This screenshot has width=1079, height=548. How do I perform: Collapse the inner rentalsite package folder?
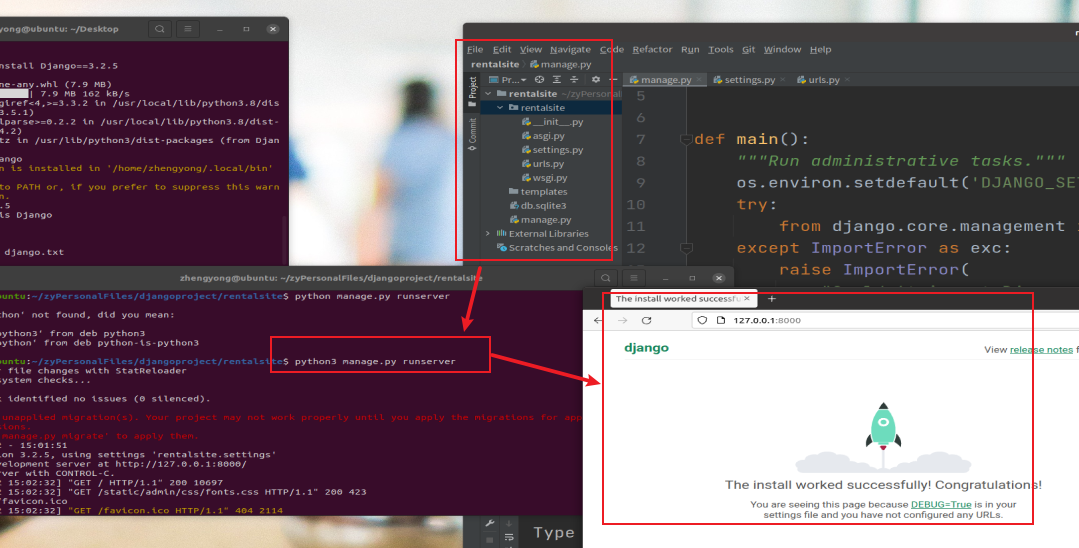(501, 107)
